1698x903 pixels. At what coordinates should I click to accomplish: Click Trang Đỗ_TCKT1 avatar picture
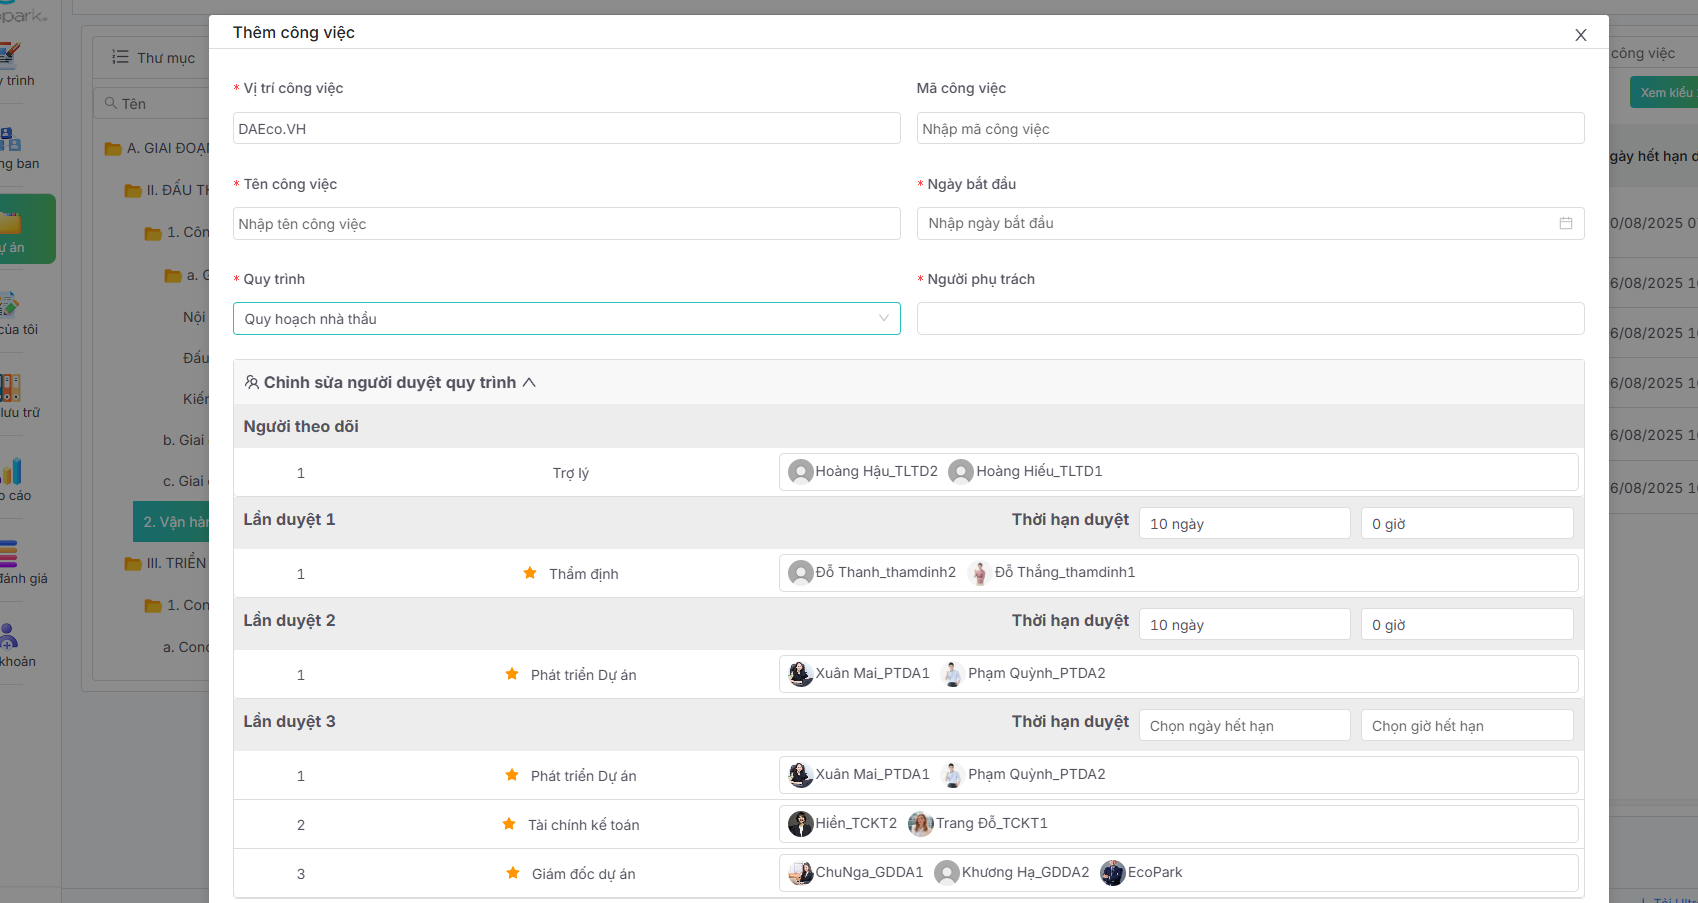coord(920,824)
